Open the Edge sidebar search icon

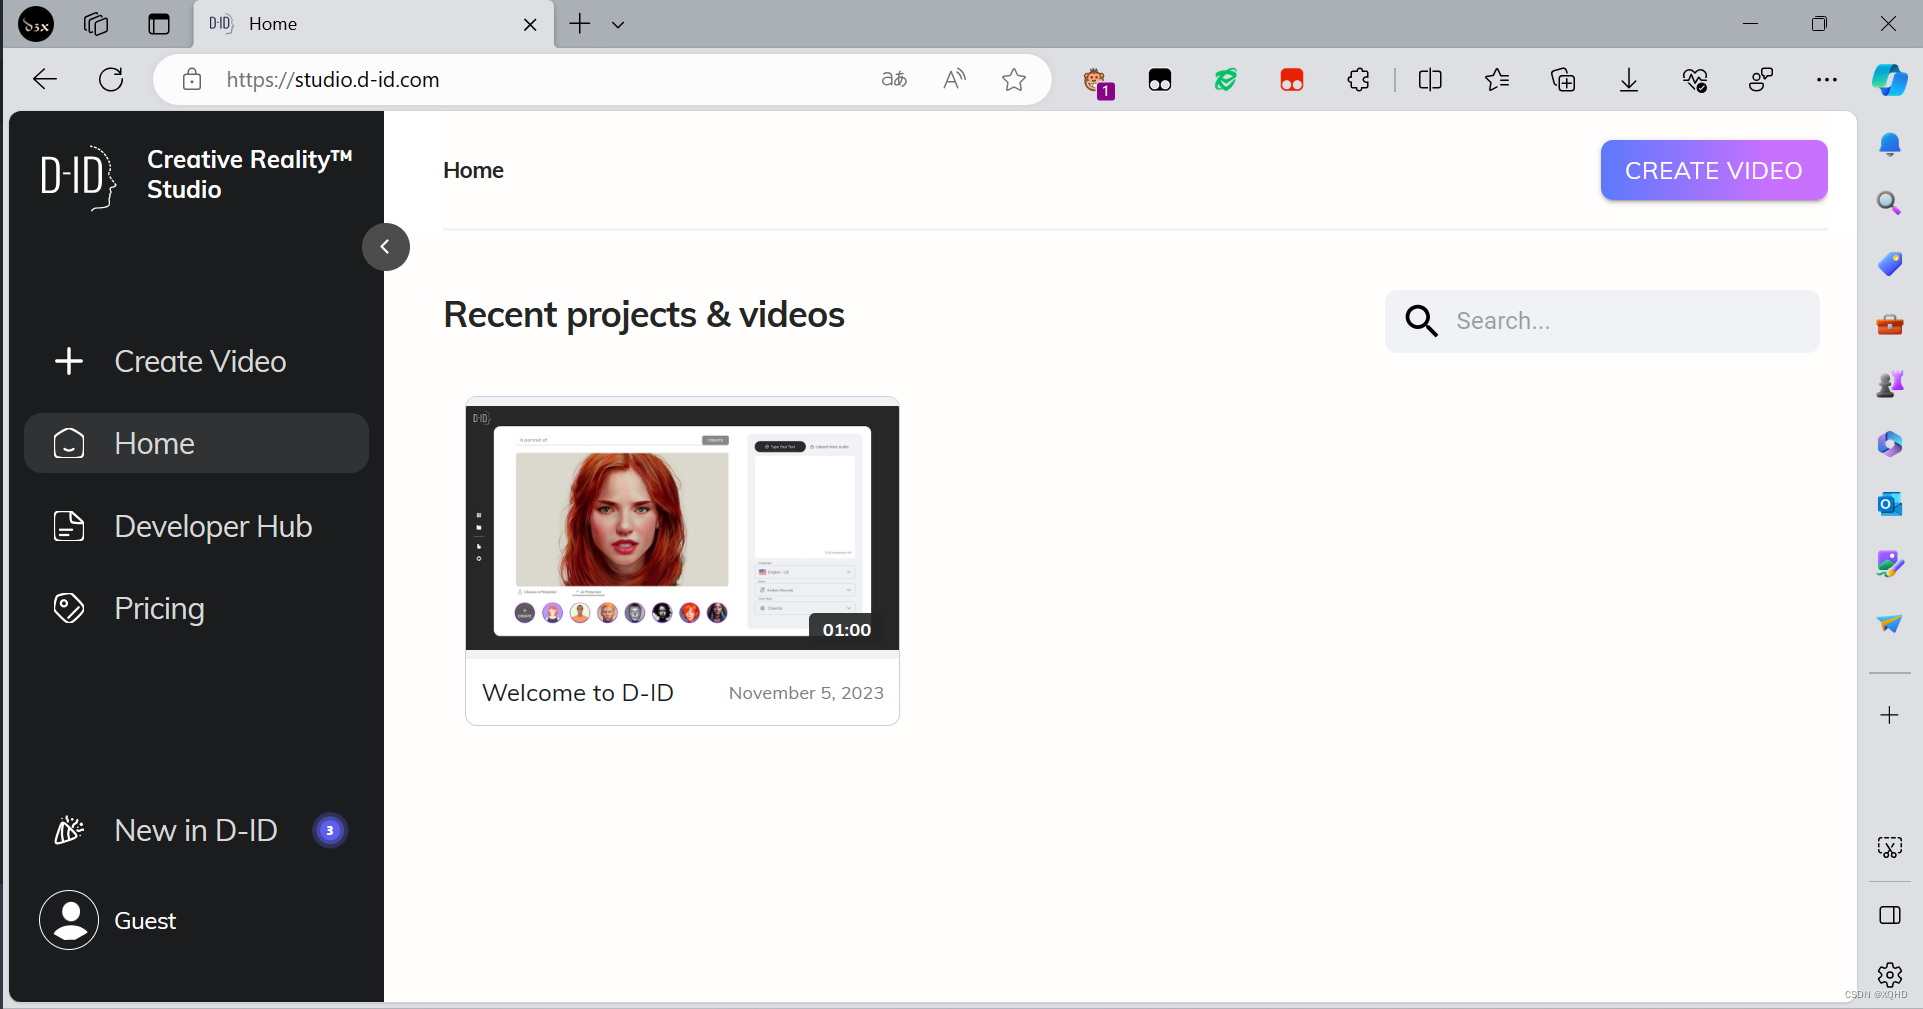click(1889, 204)
